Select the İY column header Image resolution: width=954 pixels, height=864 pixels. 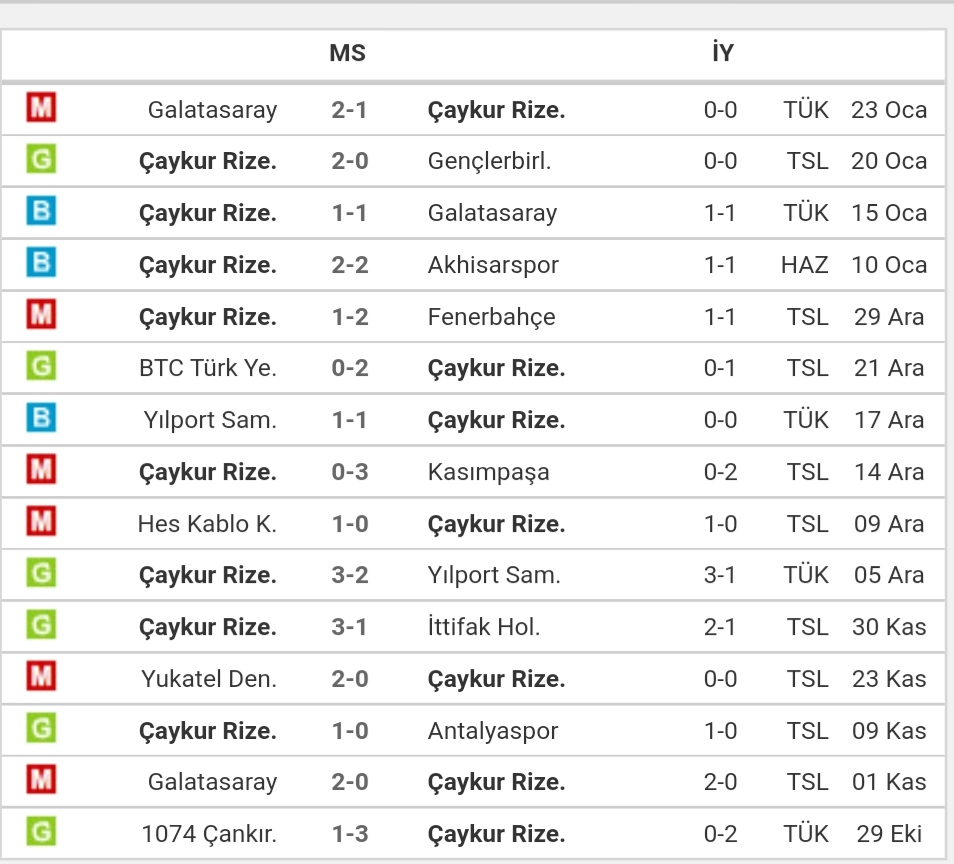pos(723,52)
